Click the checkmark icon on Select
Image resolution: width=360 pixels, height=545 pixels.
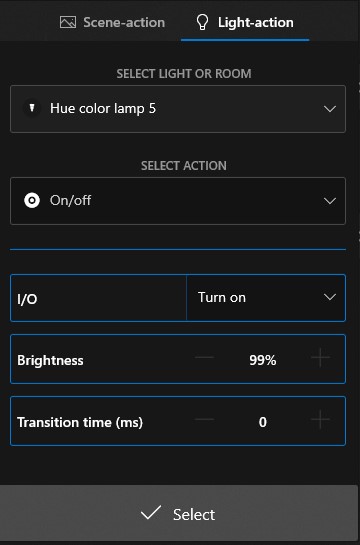(151, 513)
